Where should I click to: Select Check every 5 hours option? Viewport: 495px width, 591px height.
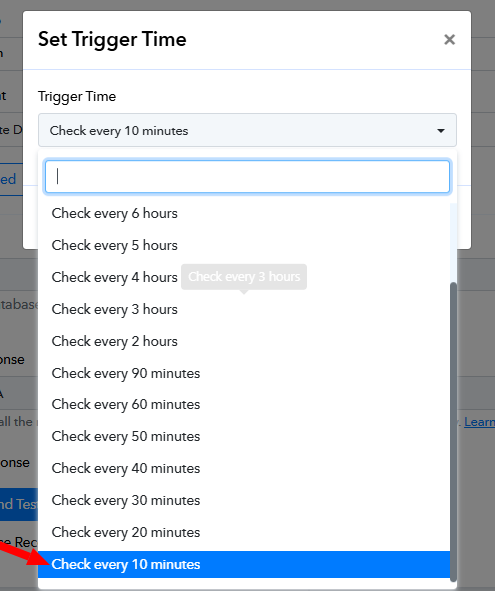click(x=244, y=245)
